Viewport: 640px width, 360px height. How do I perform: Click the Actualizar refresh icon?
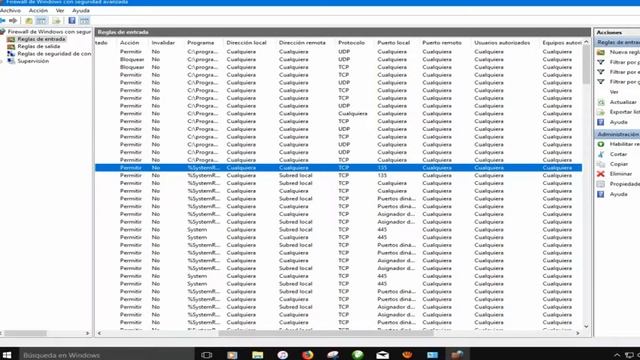pyautogui.click(x=601, y=102)
